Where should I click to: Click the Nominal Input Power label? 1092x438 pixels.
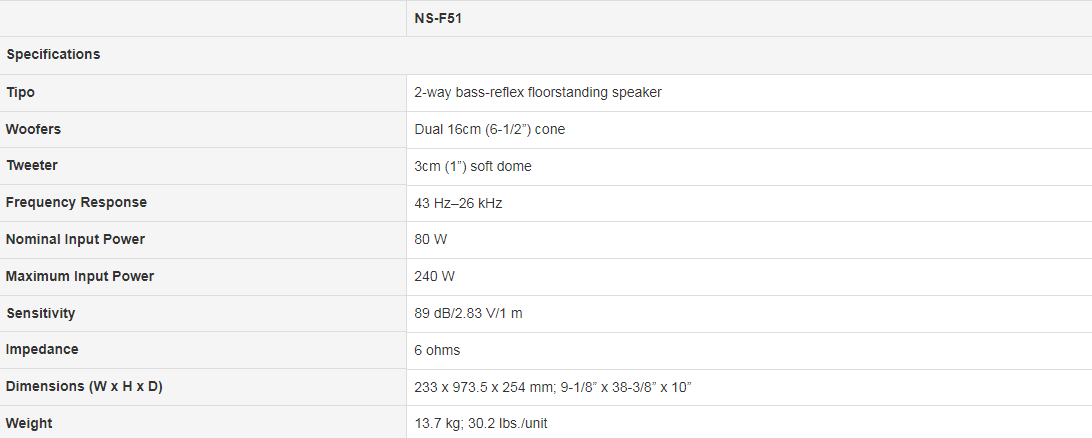tap(75, 240)
